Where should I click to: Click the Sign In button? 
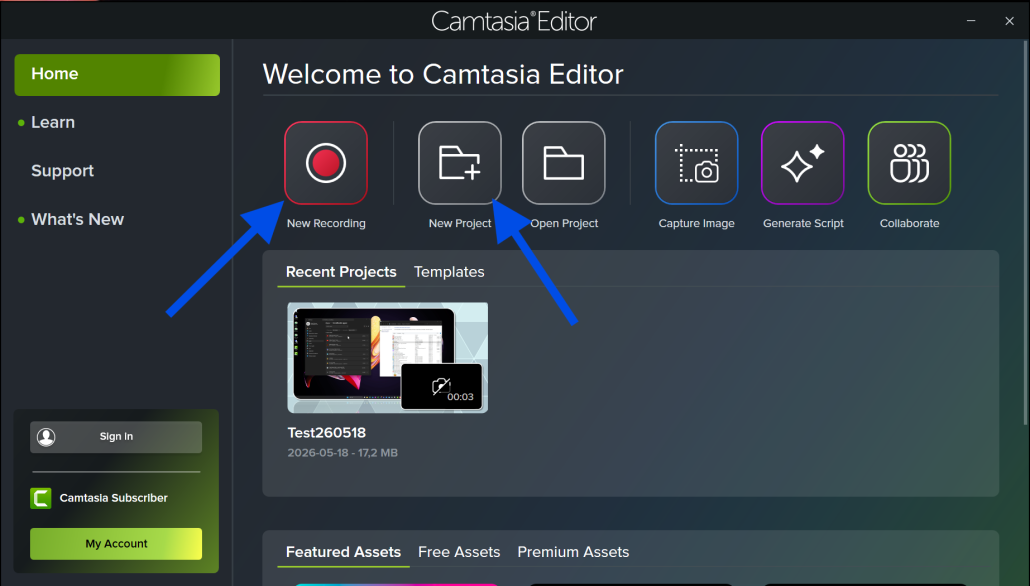(x=116, y=437)
